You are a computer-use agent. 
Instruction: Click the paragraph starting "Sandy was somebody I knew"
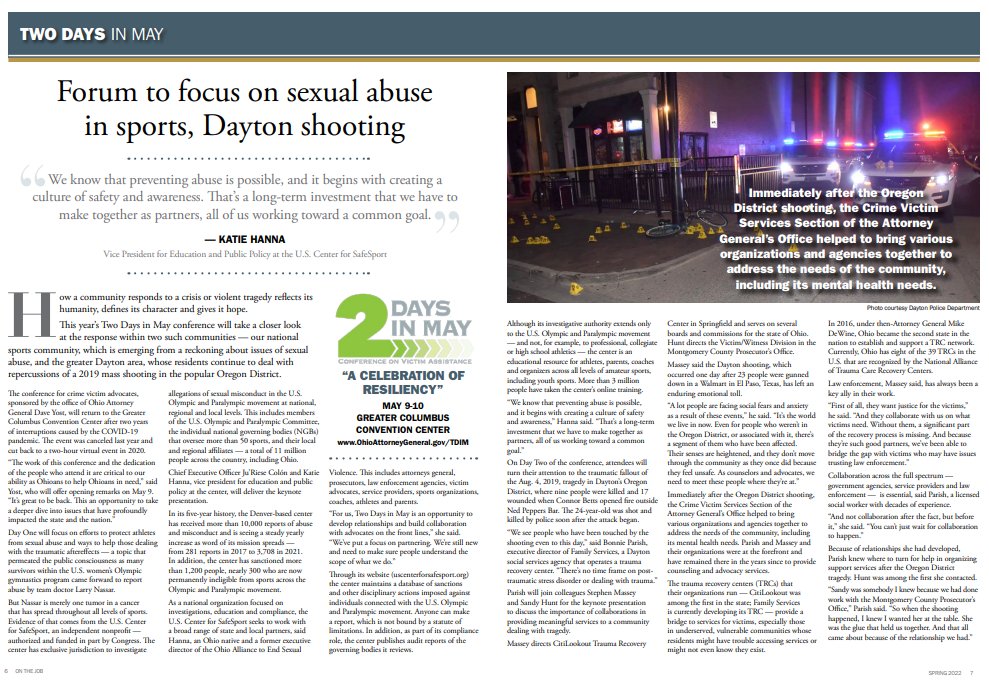tap(903, 614)
